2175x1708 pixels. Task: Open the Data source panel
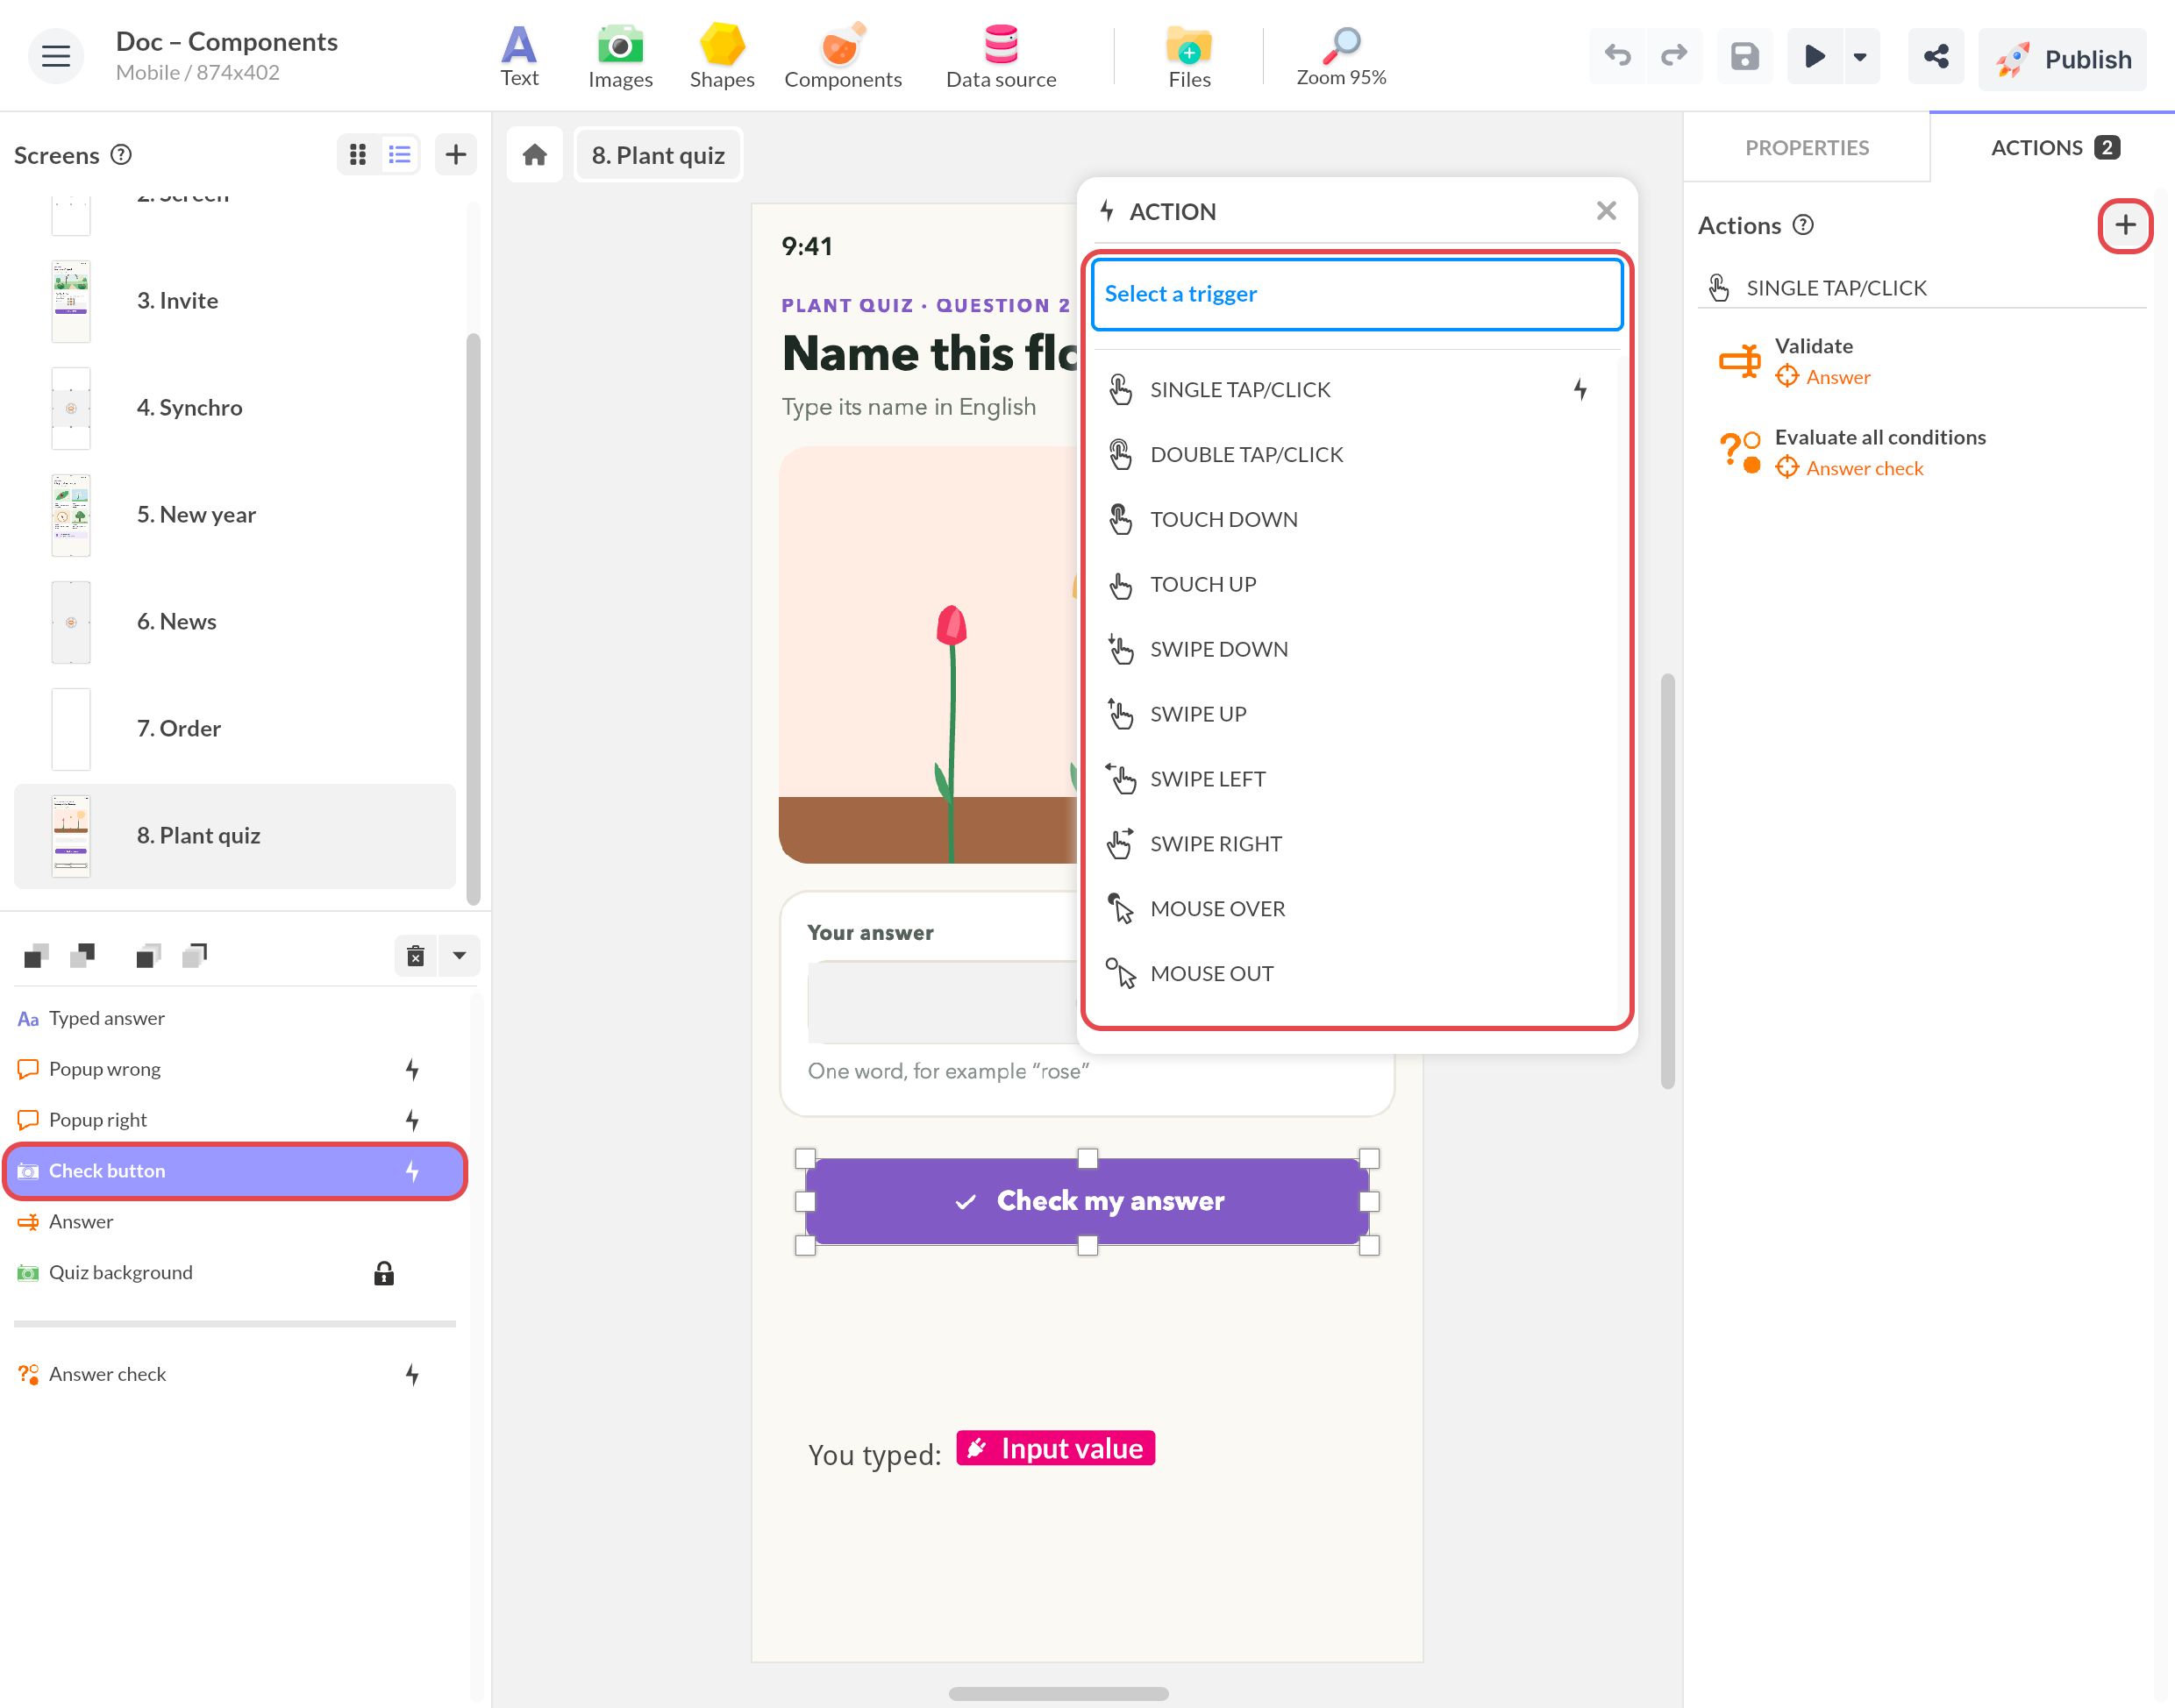tap(1000, 57)
